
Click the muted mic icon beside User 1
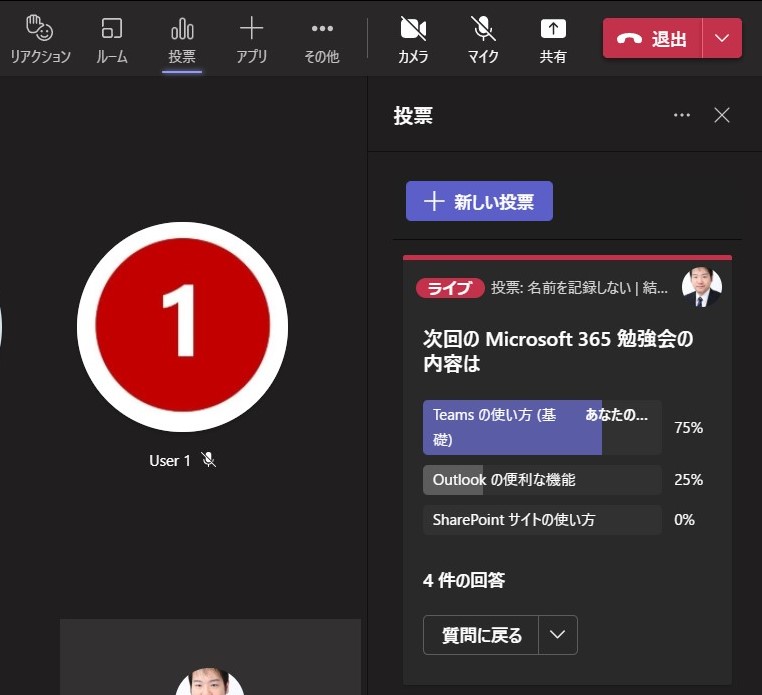209,460
